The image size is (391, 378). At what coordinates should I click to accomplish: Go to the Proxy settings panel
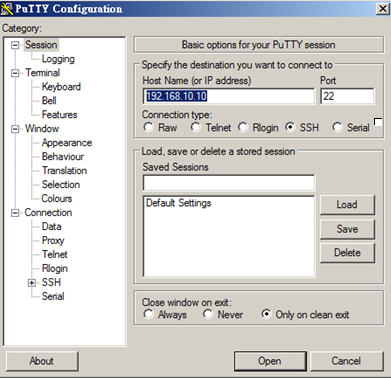tap(53, 240)
